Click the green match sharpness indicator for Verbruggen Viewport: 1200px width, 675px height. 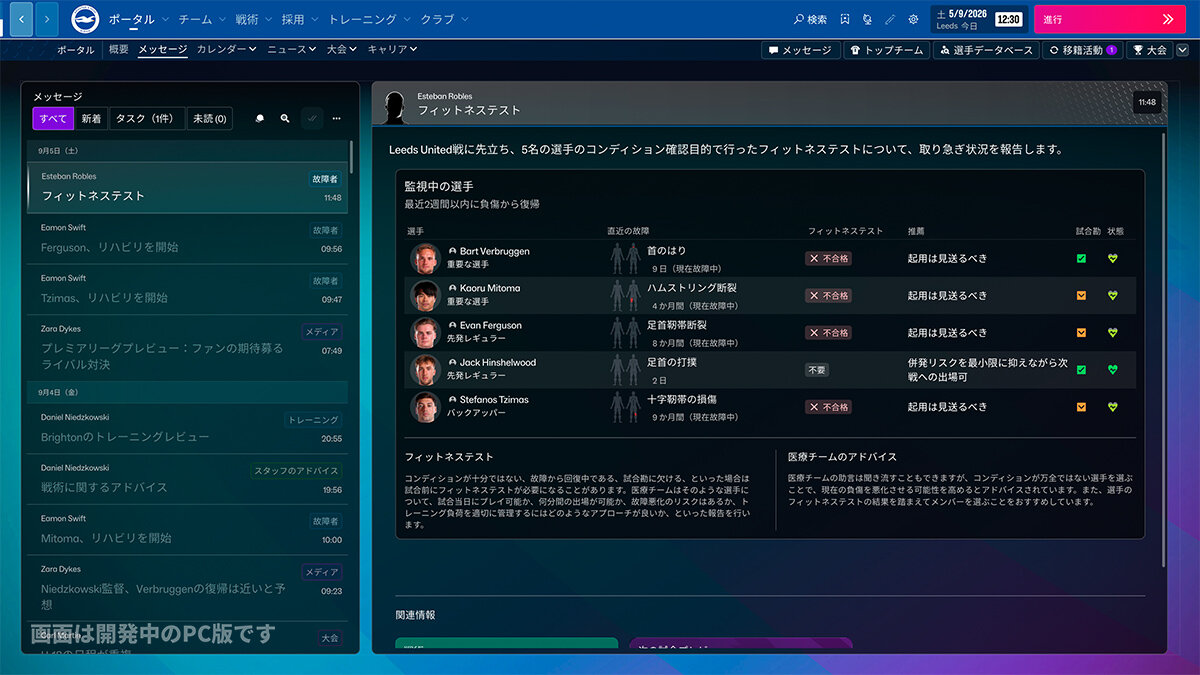click(1081, 258)
